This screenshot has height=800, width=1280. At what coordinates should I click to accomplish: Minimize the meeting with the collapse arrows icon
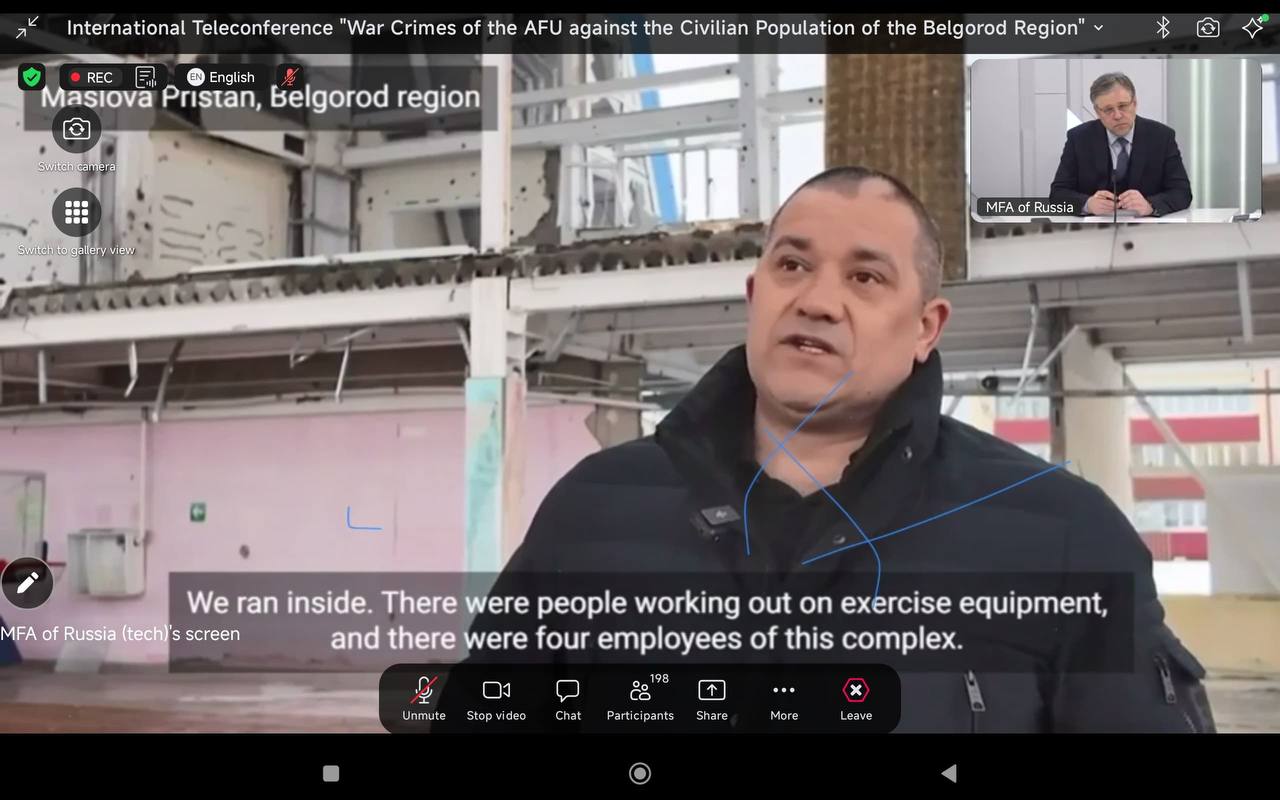pyautogui.click(x=27, y=27)
